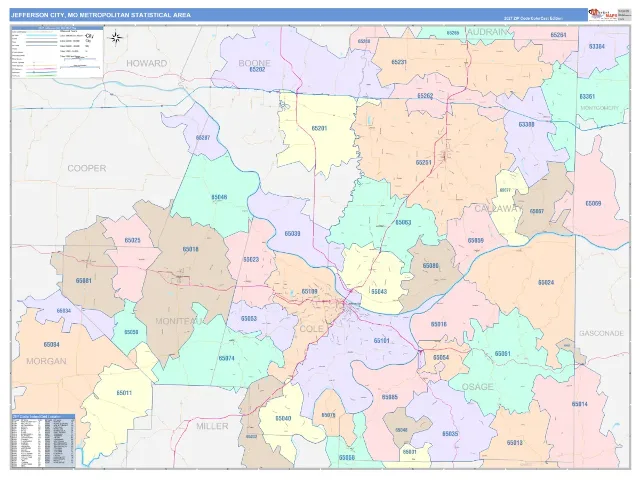The image size is (640, 480).
Task: Select ZIP code 65074 label
Action: pos(227,358)
